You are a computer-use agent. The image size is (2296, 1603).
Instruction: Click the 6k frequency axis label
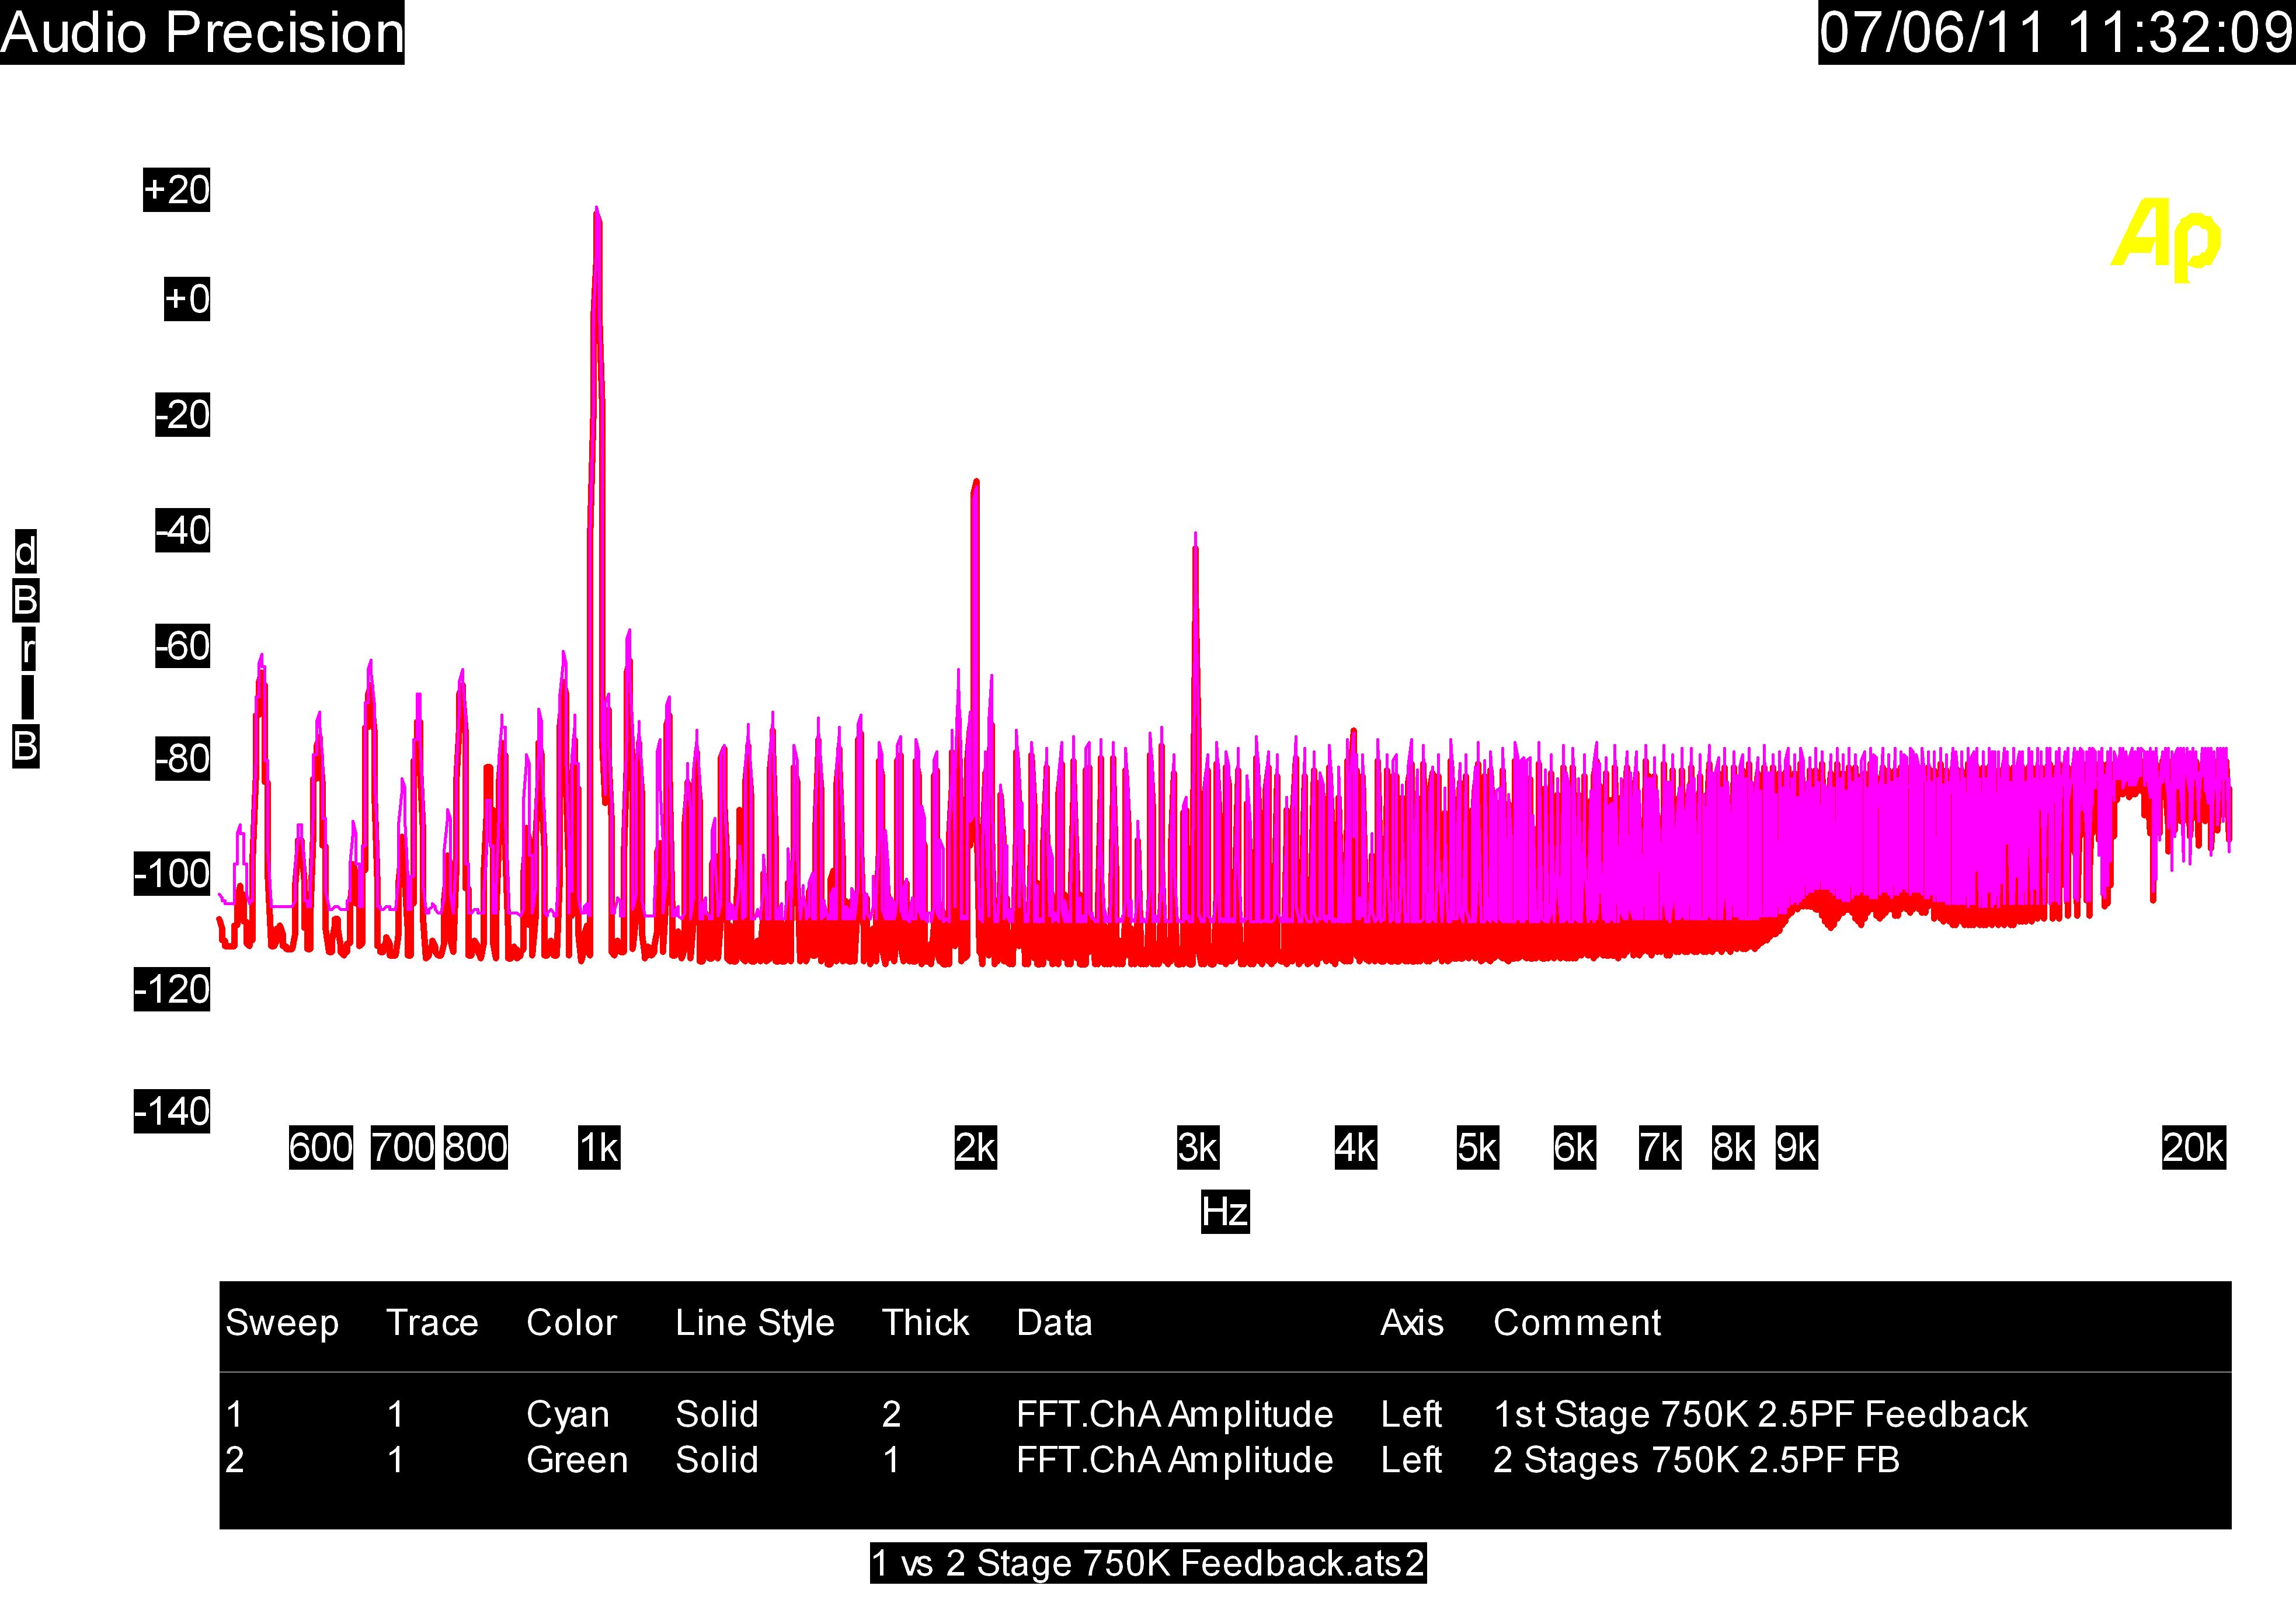(1574, 1148)
